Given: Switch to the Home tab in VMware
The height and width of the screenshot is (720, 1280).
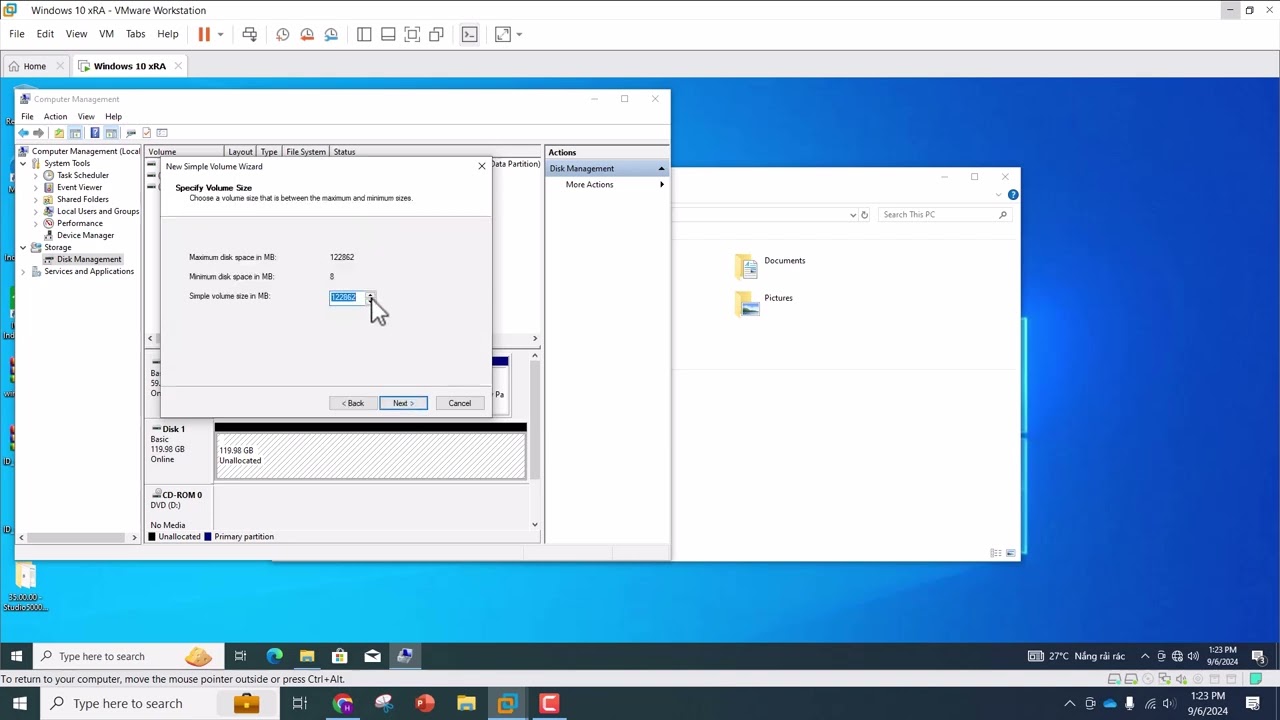Looking at the screenshot, I should tap(35, 66).
